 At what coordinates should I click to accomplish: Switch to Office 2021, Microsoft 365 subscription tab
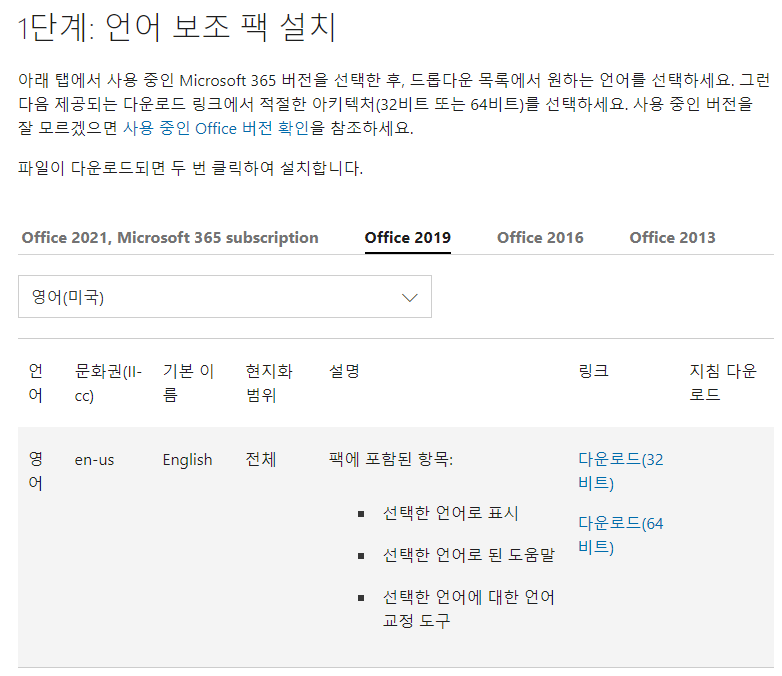[170, 238]
